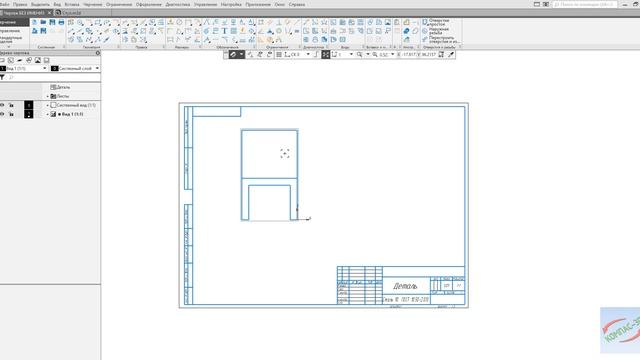The height and width of the screenshot is (360, 640).
Task: Open the zoom scale 0.52 dropdown
Action: point(393,54)
